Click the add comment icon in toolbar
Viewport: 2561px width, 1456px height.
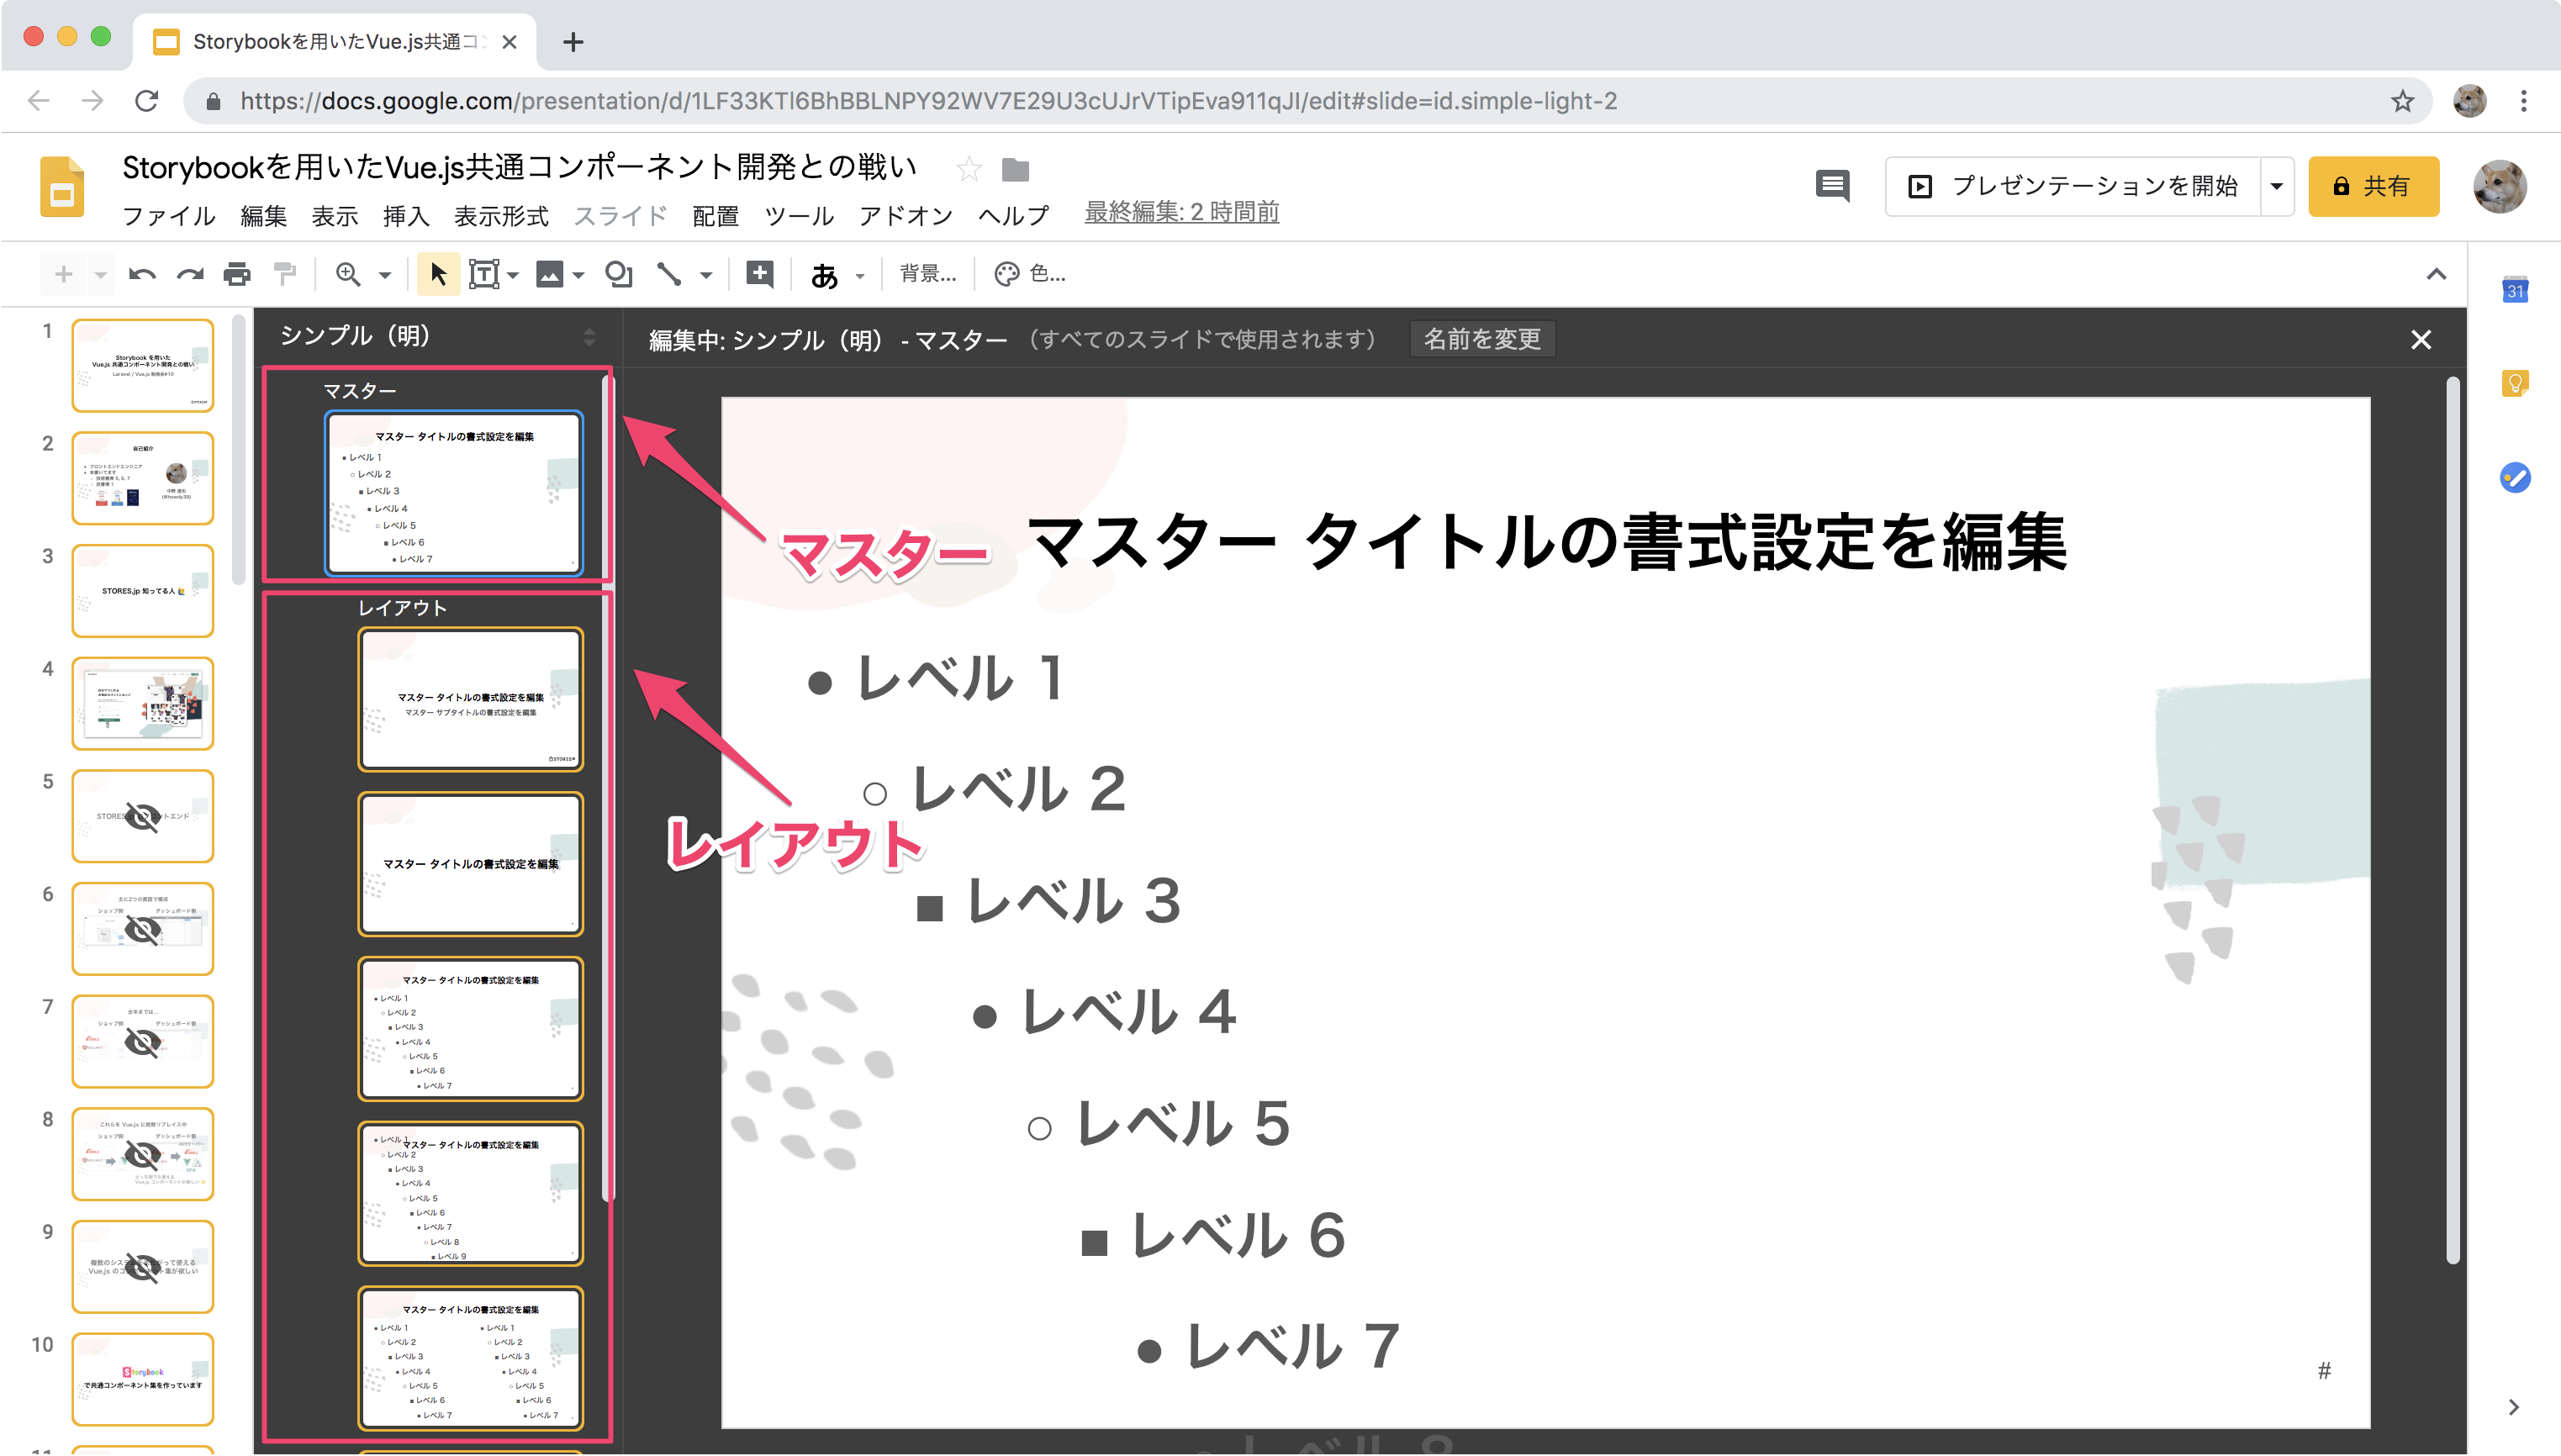(x=760, y=273)
